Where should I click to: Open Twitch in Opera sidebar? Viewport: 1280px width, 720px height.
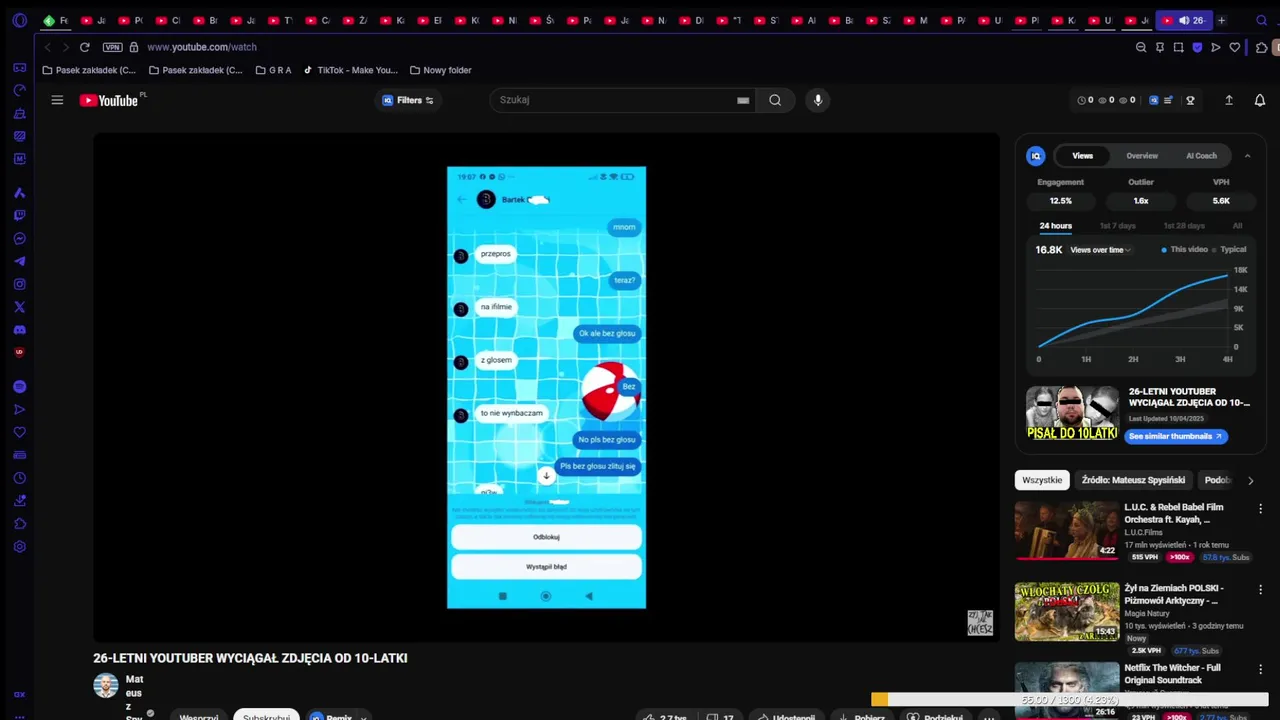[19, 216]
